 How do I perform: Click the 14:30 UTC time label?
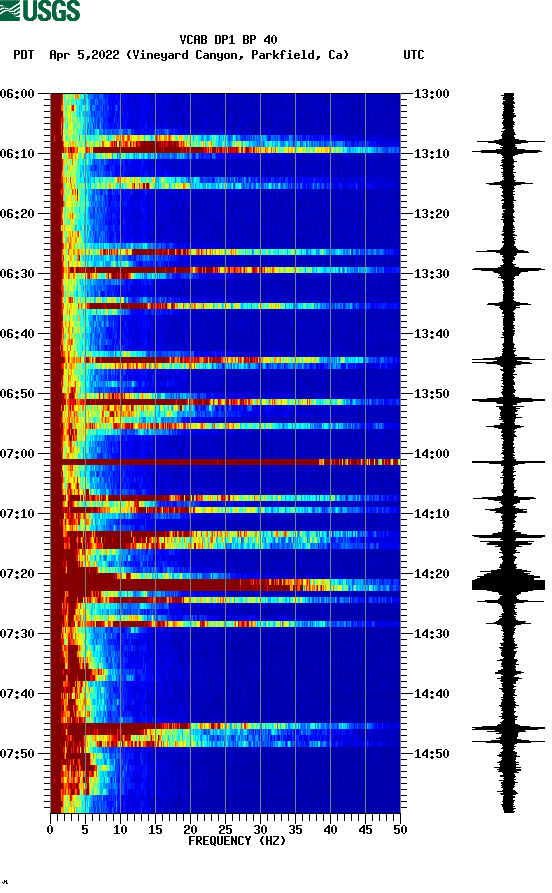point(431,634)
